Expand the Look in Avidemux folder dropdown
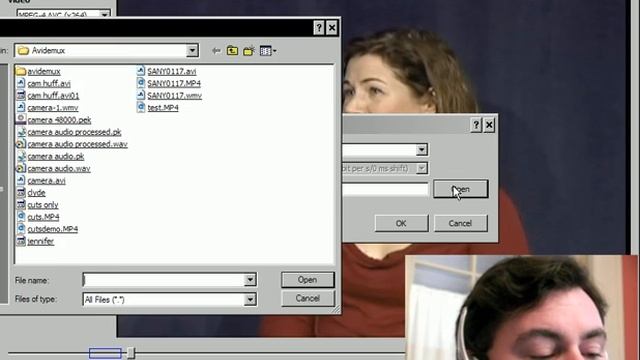The width and height of the screenshot is (640, 360). click(x=192, y=51)
